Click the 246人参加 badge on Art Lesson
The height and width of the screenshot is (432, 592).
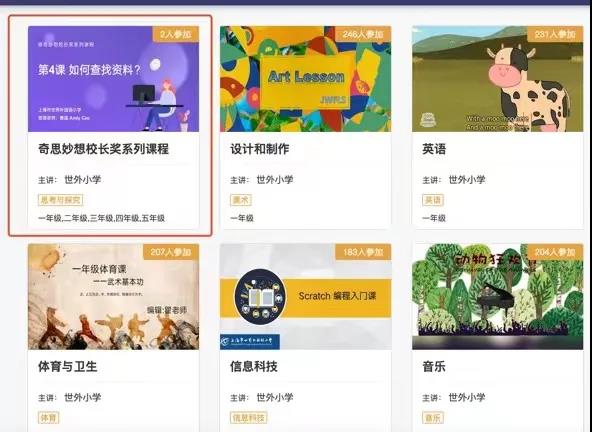[363, 34]
